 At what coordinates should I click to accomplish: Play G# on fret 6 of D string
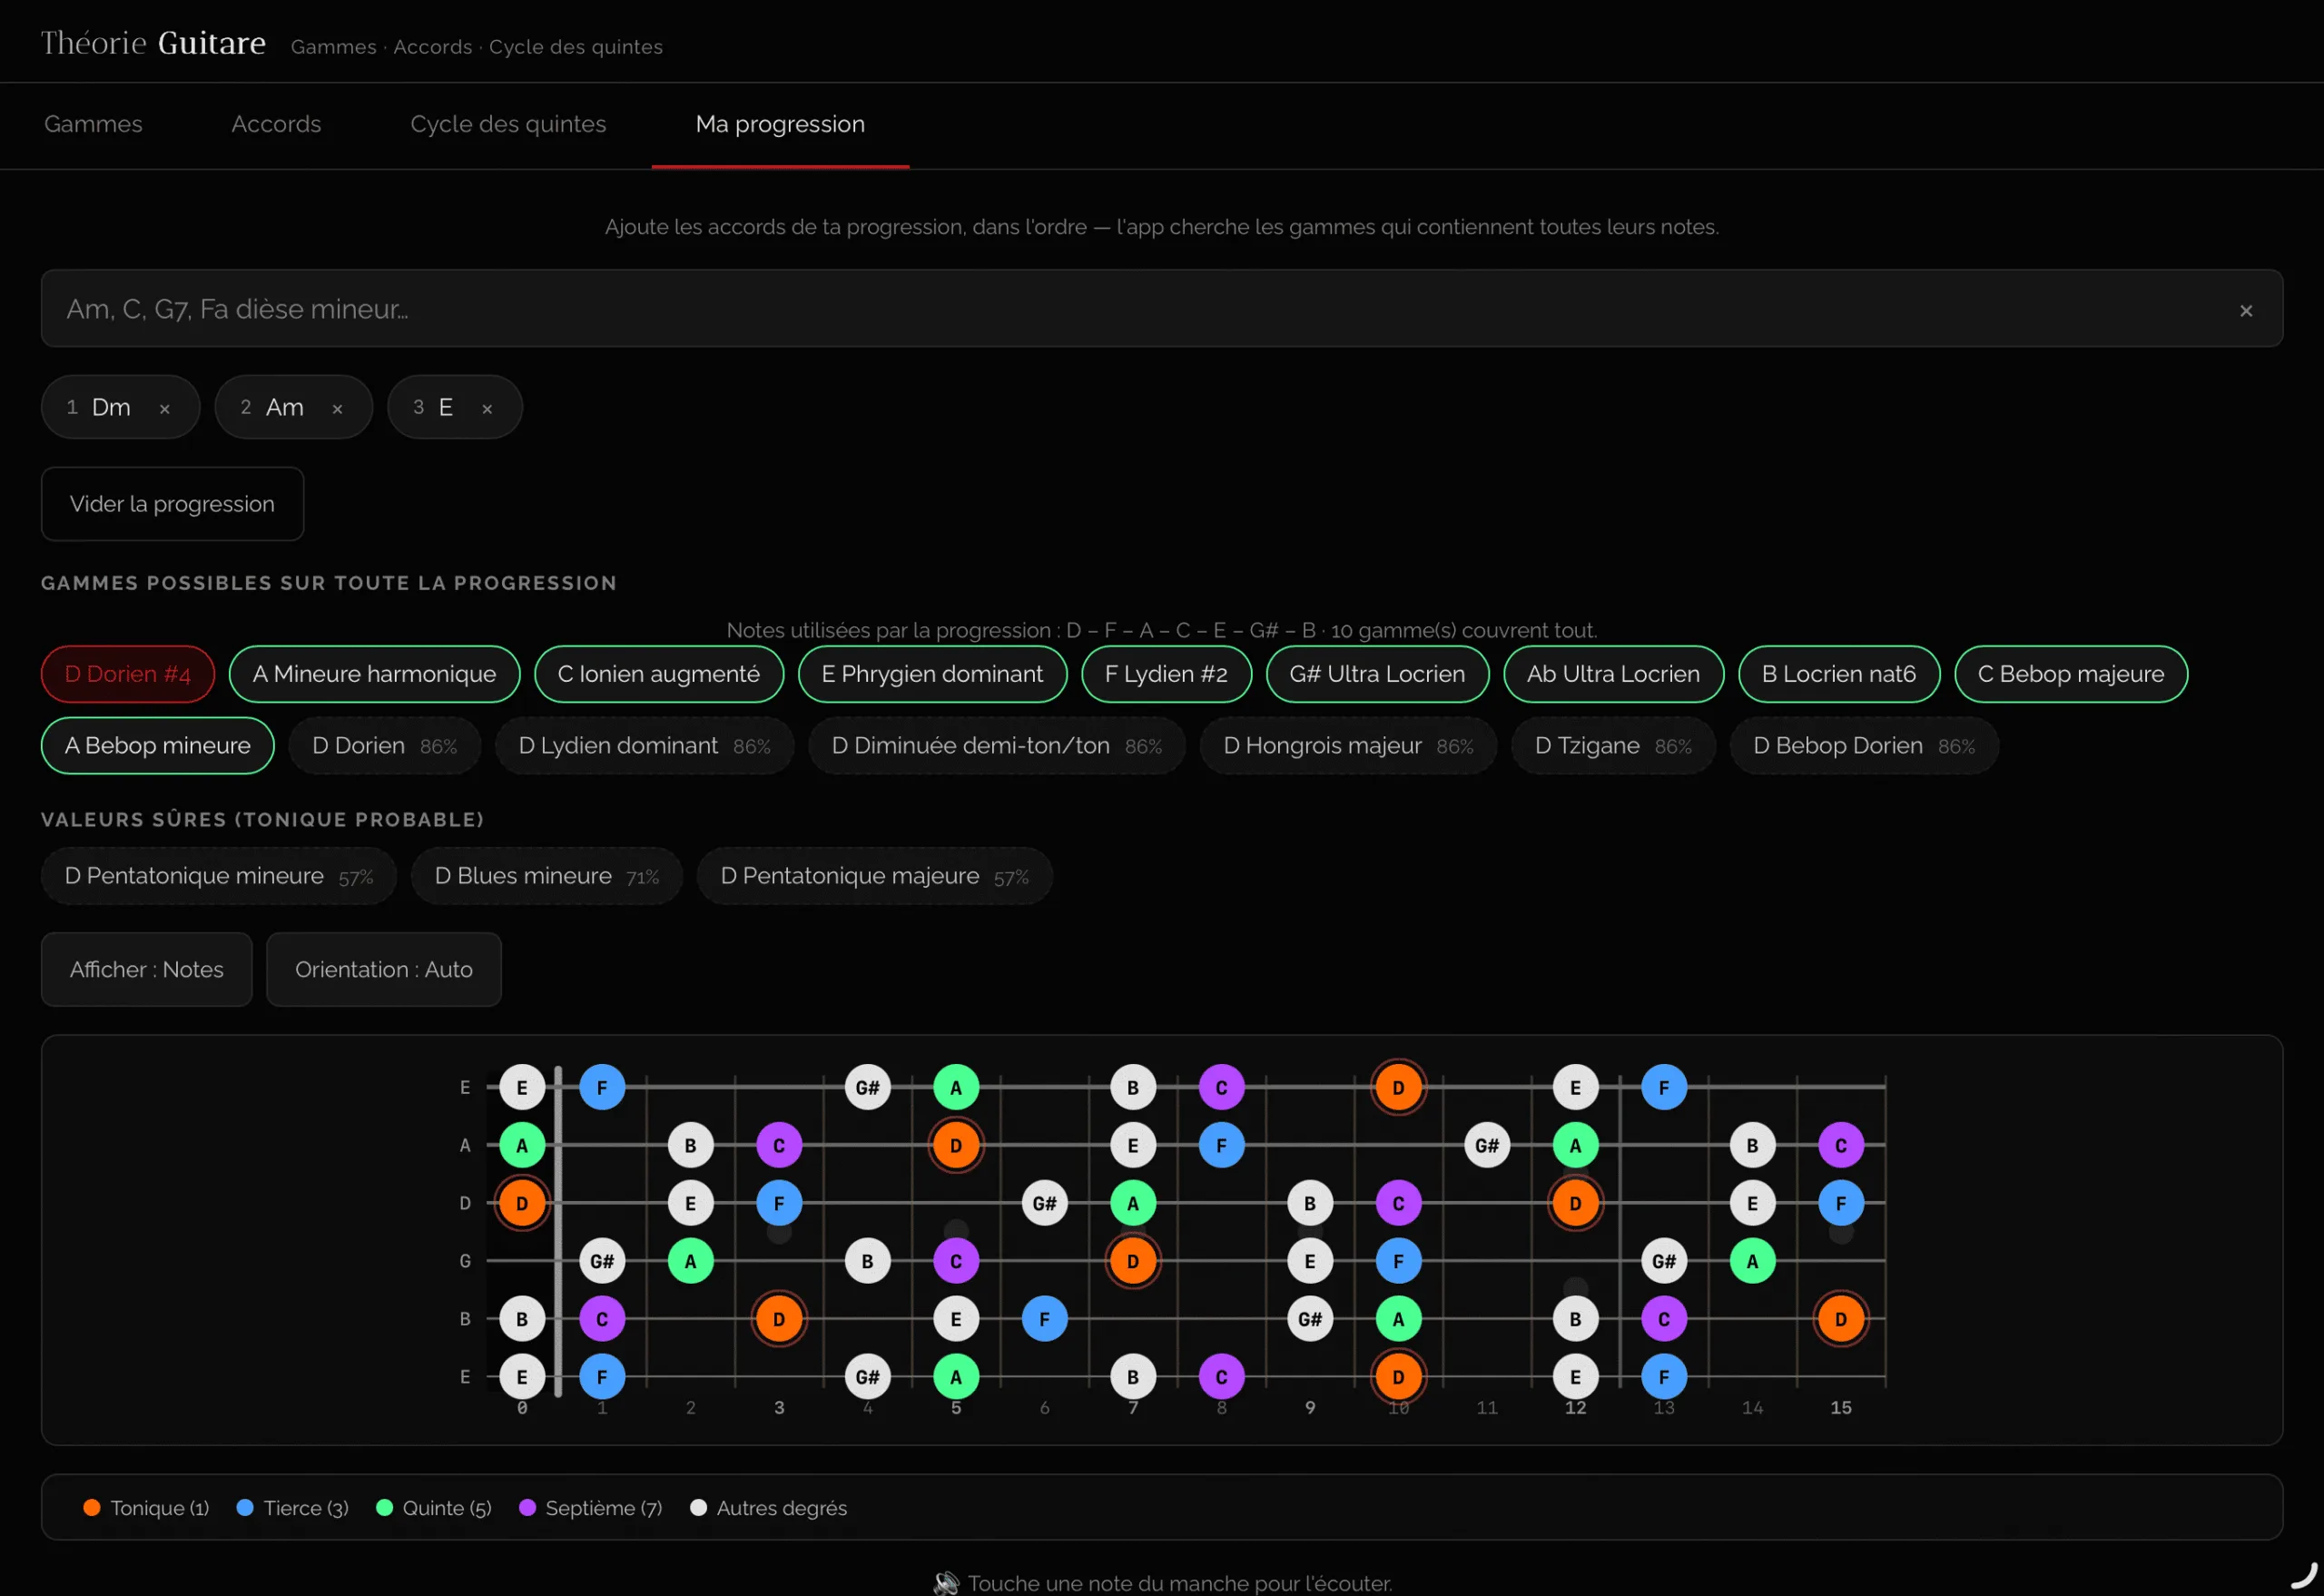(x=1044, y=1203)
